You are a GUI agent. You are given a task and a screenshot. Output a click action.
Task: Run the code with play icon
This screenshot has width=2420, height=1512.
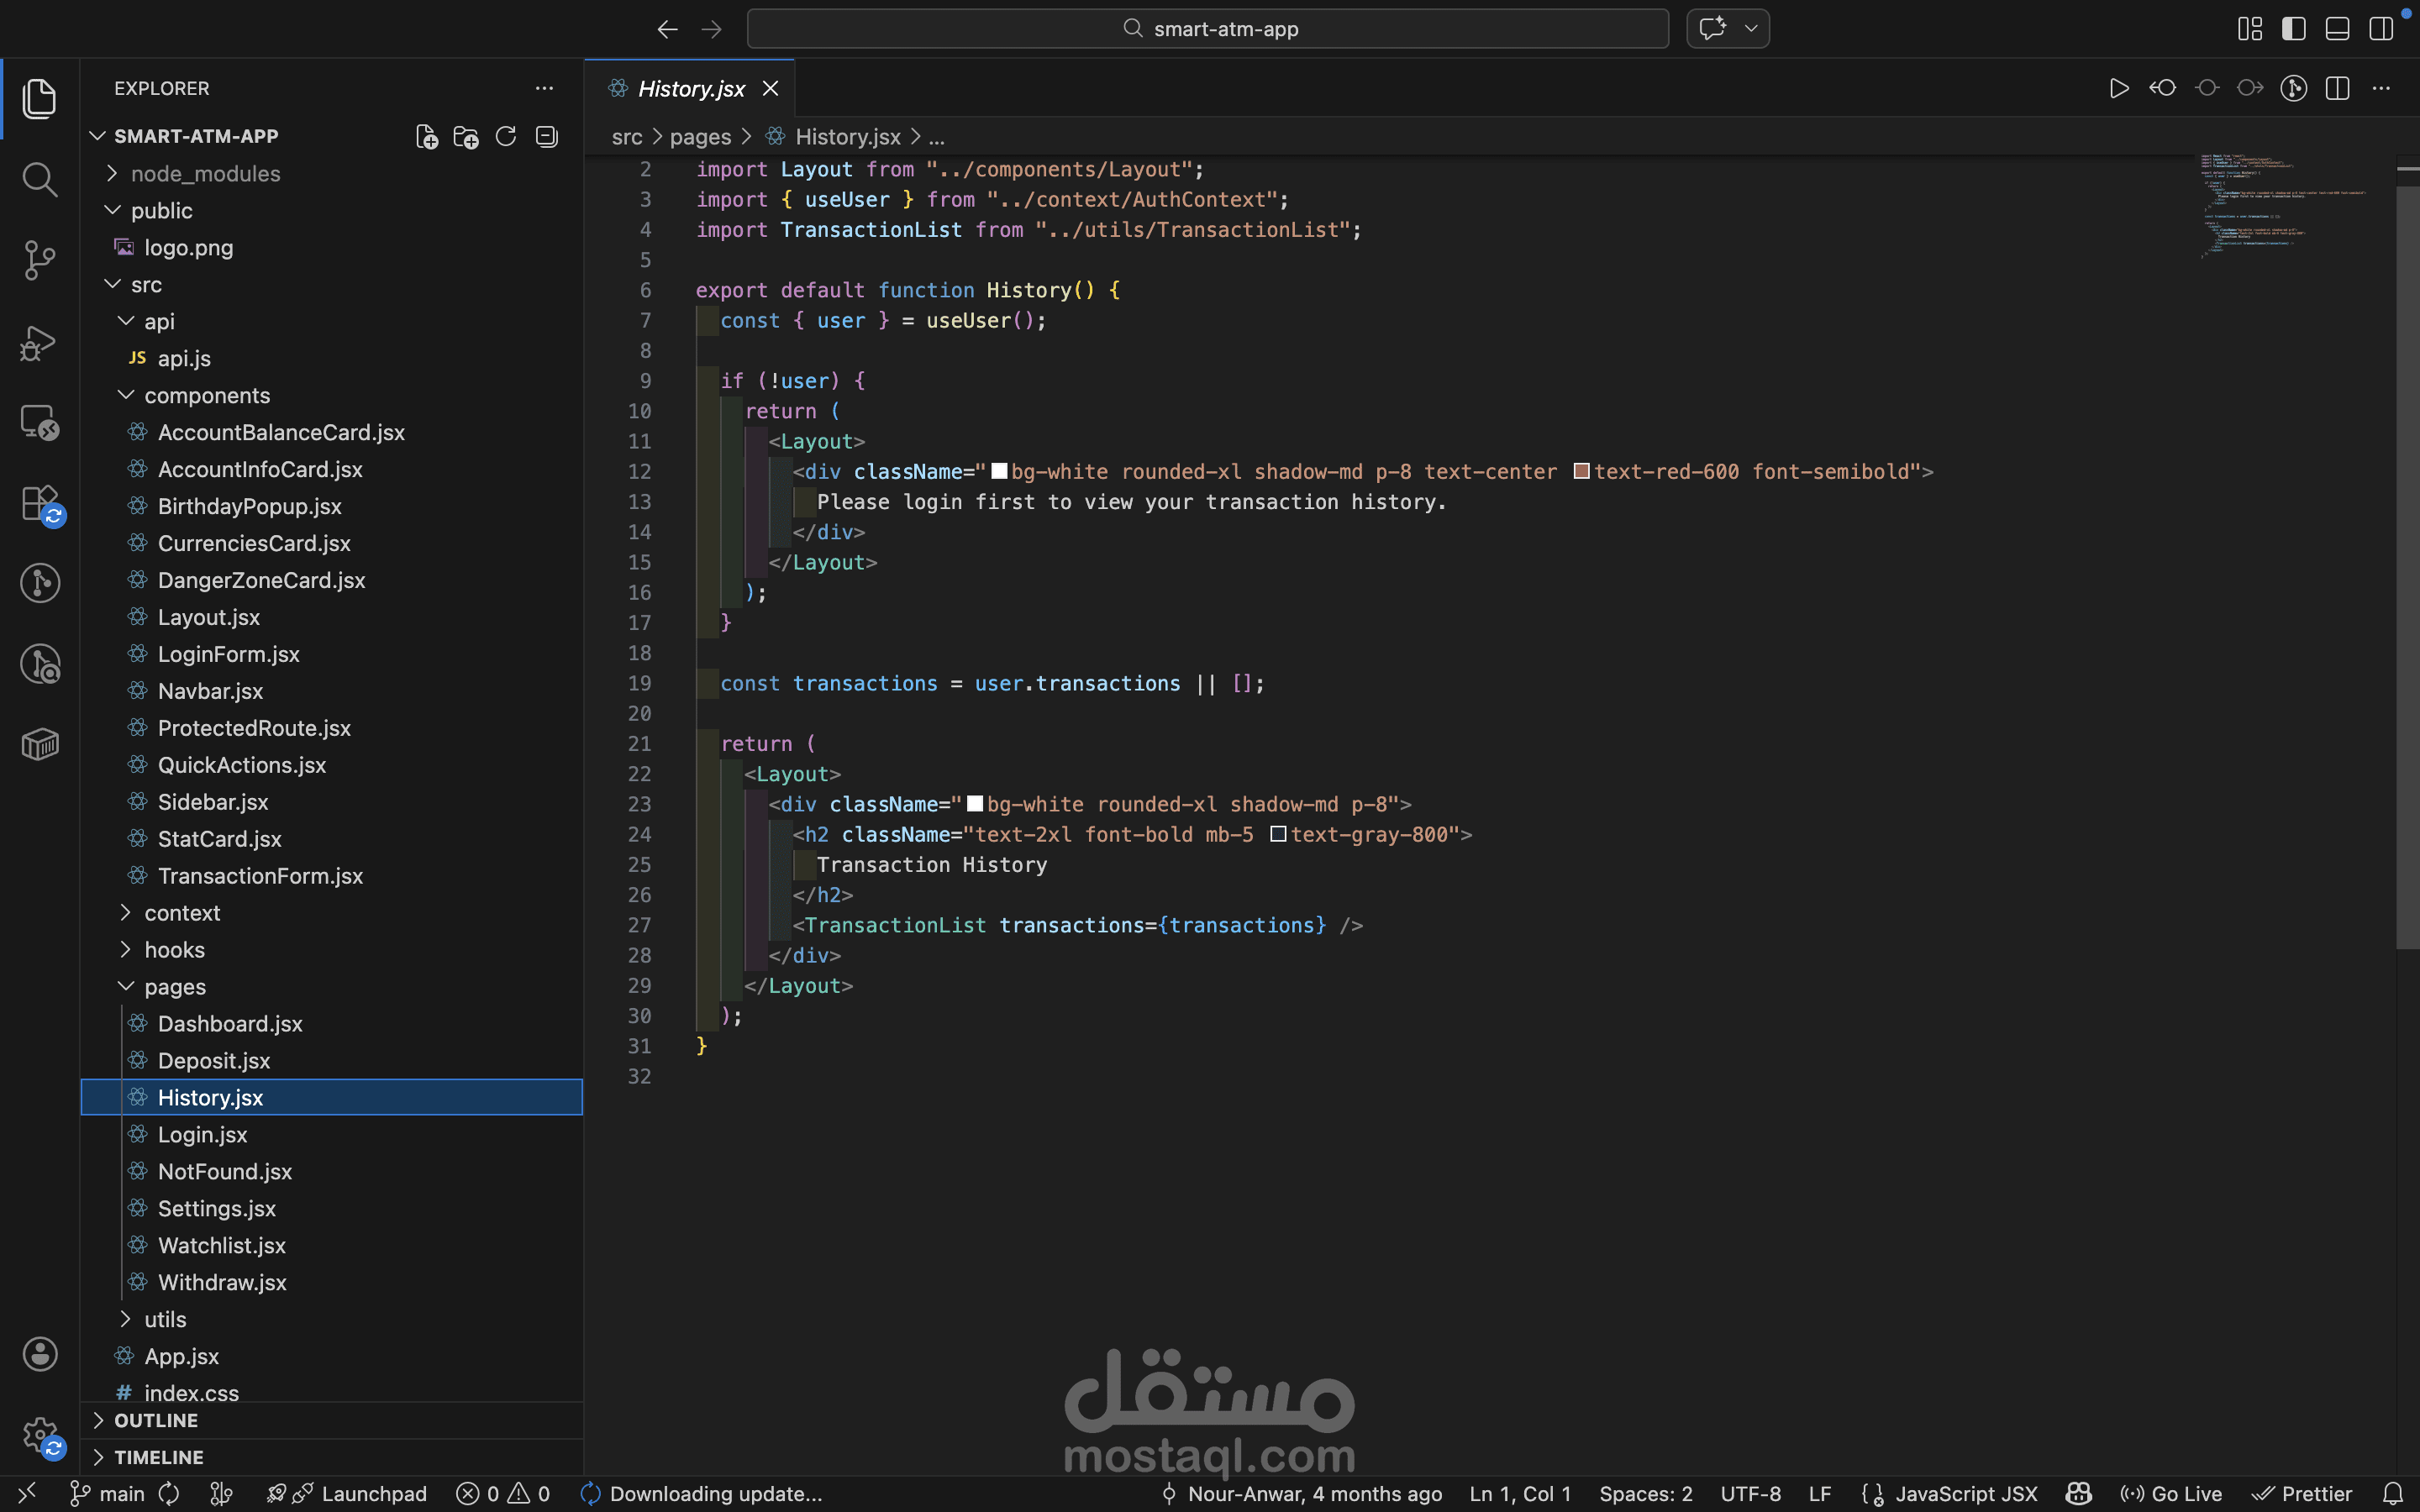tap(2118, 89)
